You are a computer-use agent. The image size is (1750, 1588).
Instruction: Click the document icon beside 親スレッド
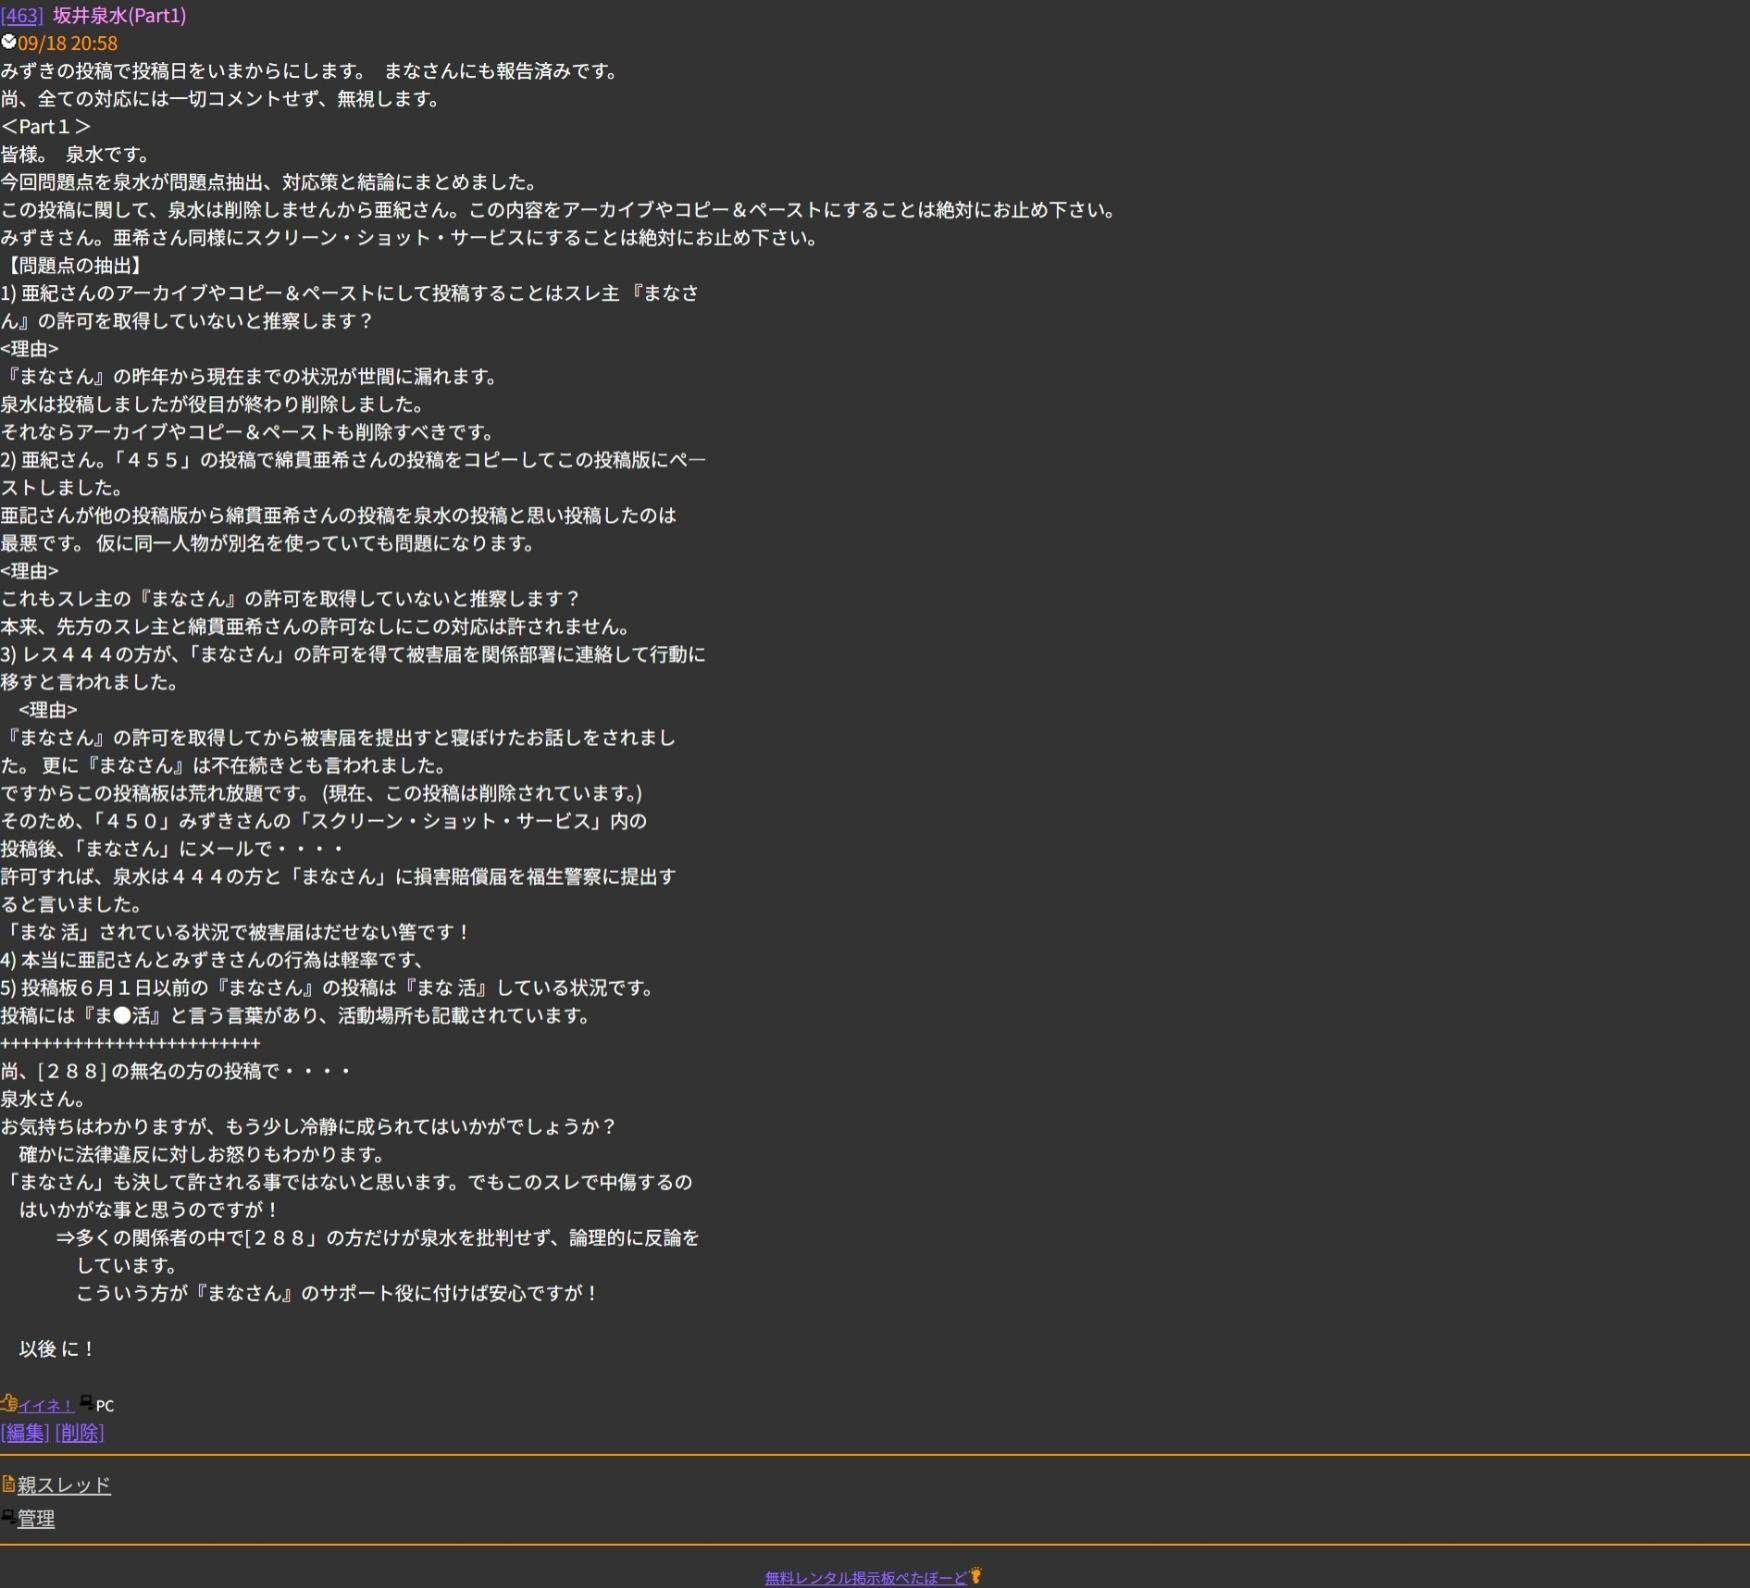pyautogui.click(x=8, y=1484)
